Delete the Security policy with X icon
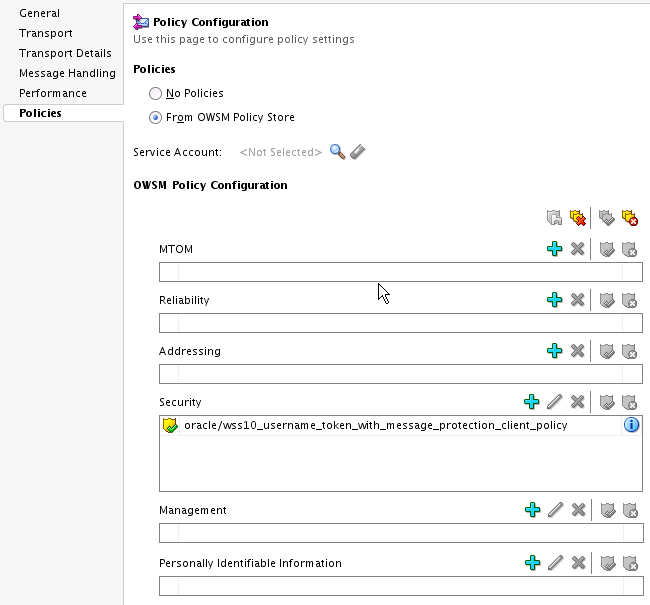The height and width of the screenshot is (605, 650). click(577, 402)
